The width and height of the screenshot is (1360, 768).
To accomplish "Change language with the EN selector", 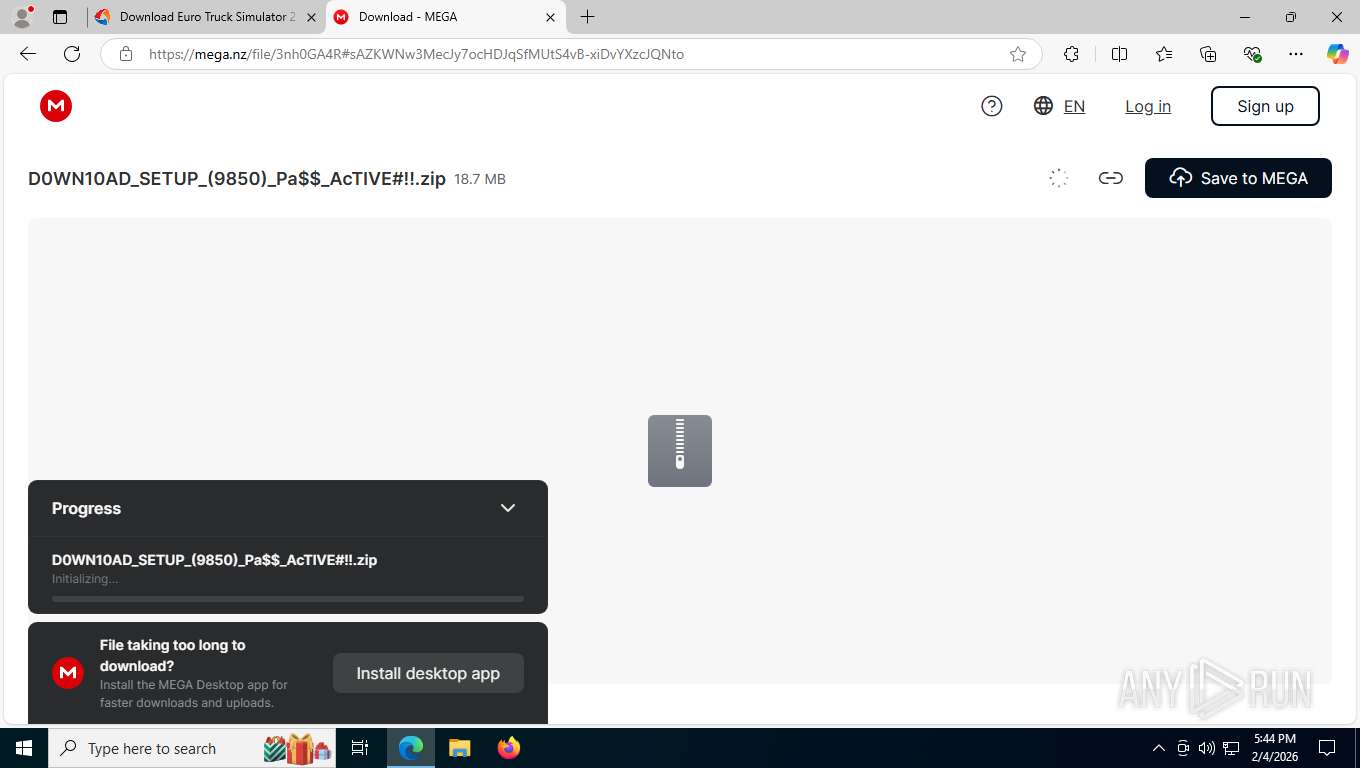I will coord(1074,106).
